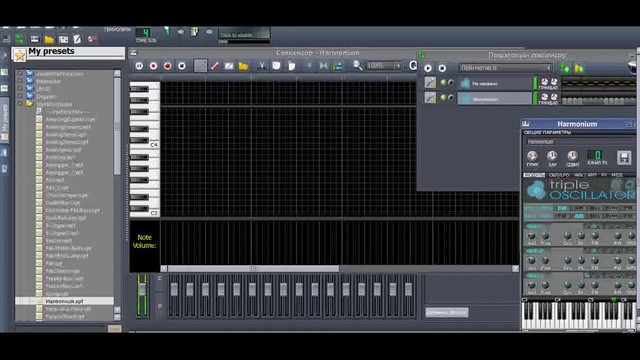Switch to the MIDI tab in Harmonium
Viewport: 640px width, 360px height.
pos(617,175)
